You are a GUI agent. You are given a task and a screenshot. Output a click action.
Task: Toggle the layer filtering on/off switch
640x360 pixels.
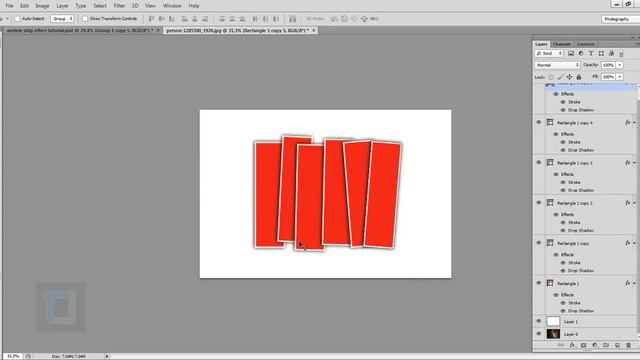coord(621,53)
